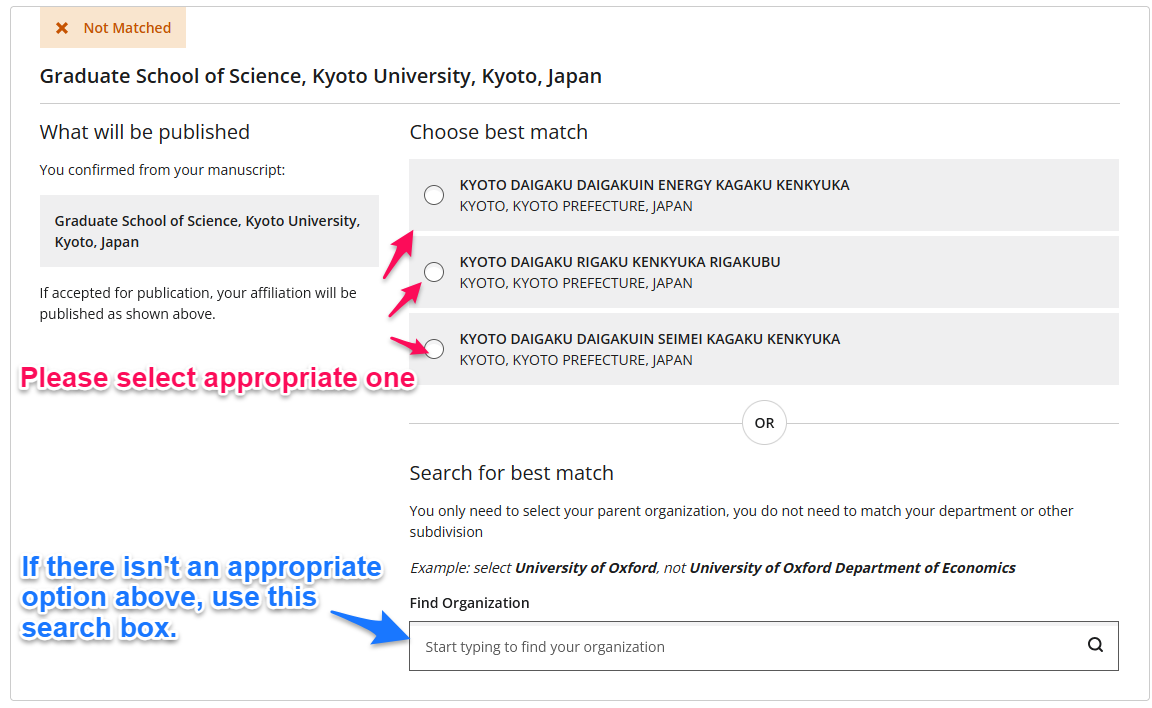
Task: Click the blue arrow pointing to search box
Action: pyautogui.click(x=370, y=626)
